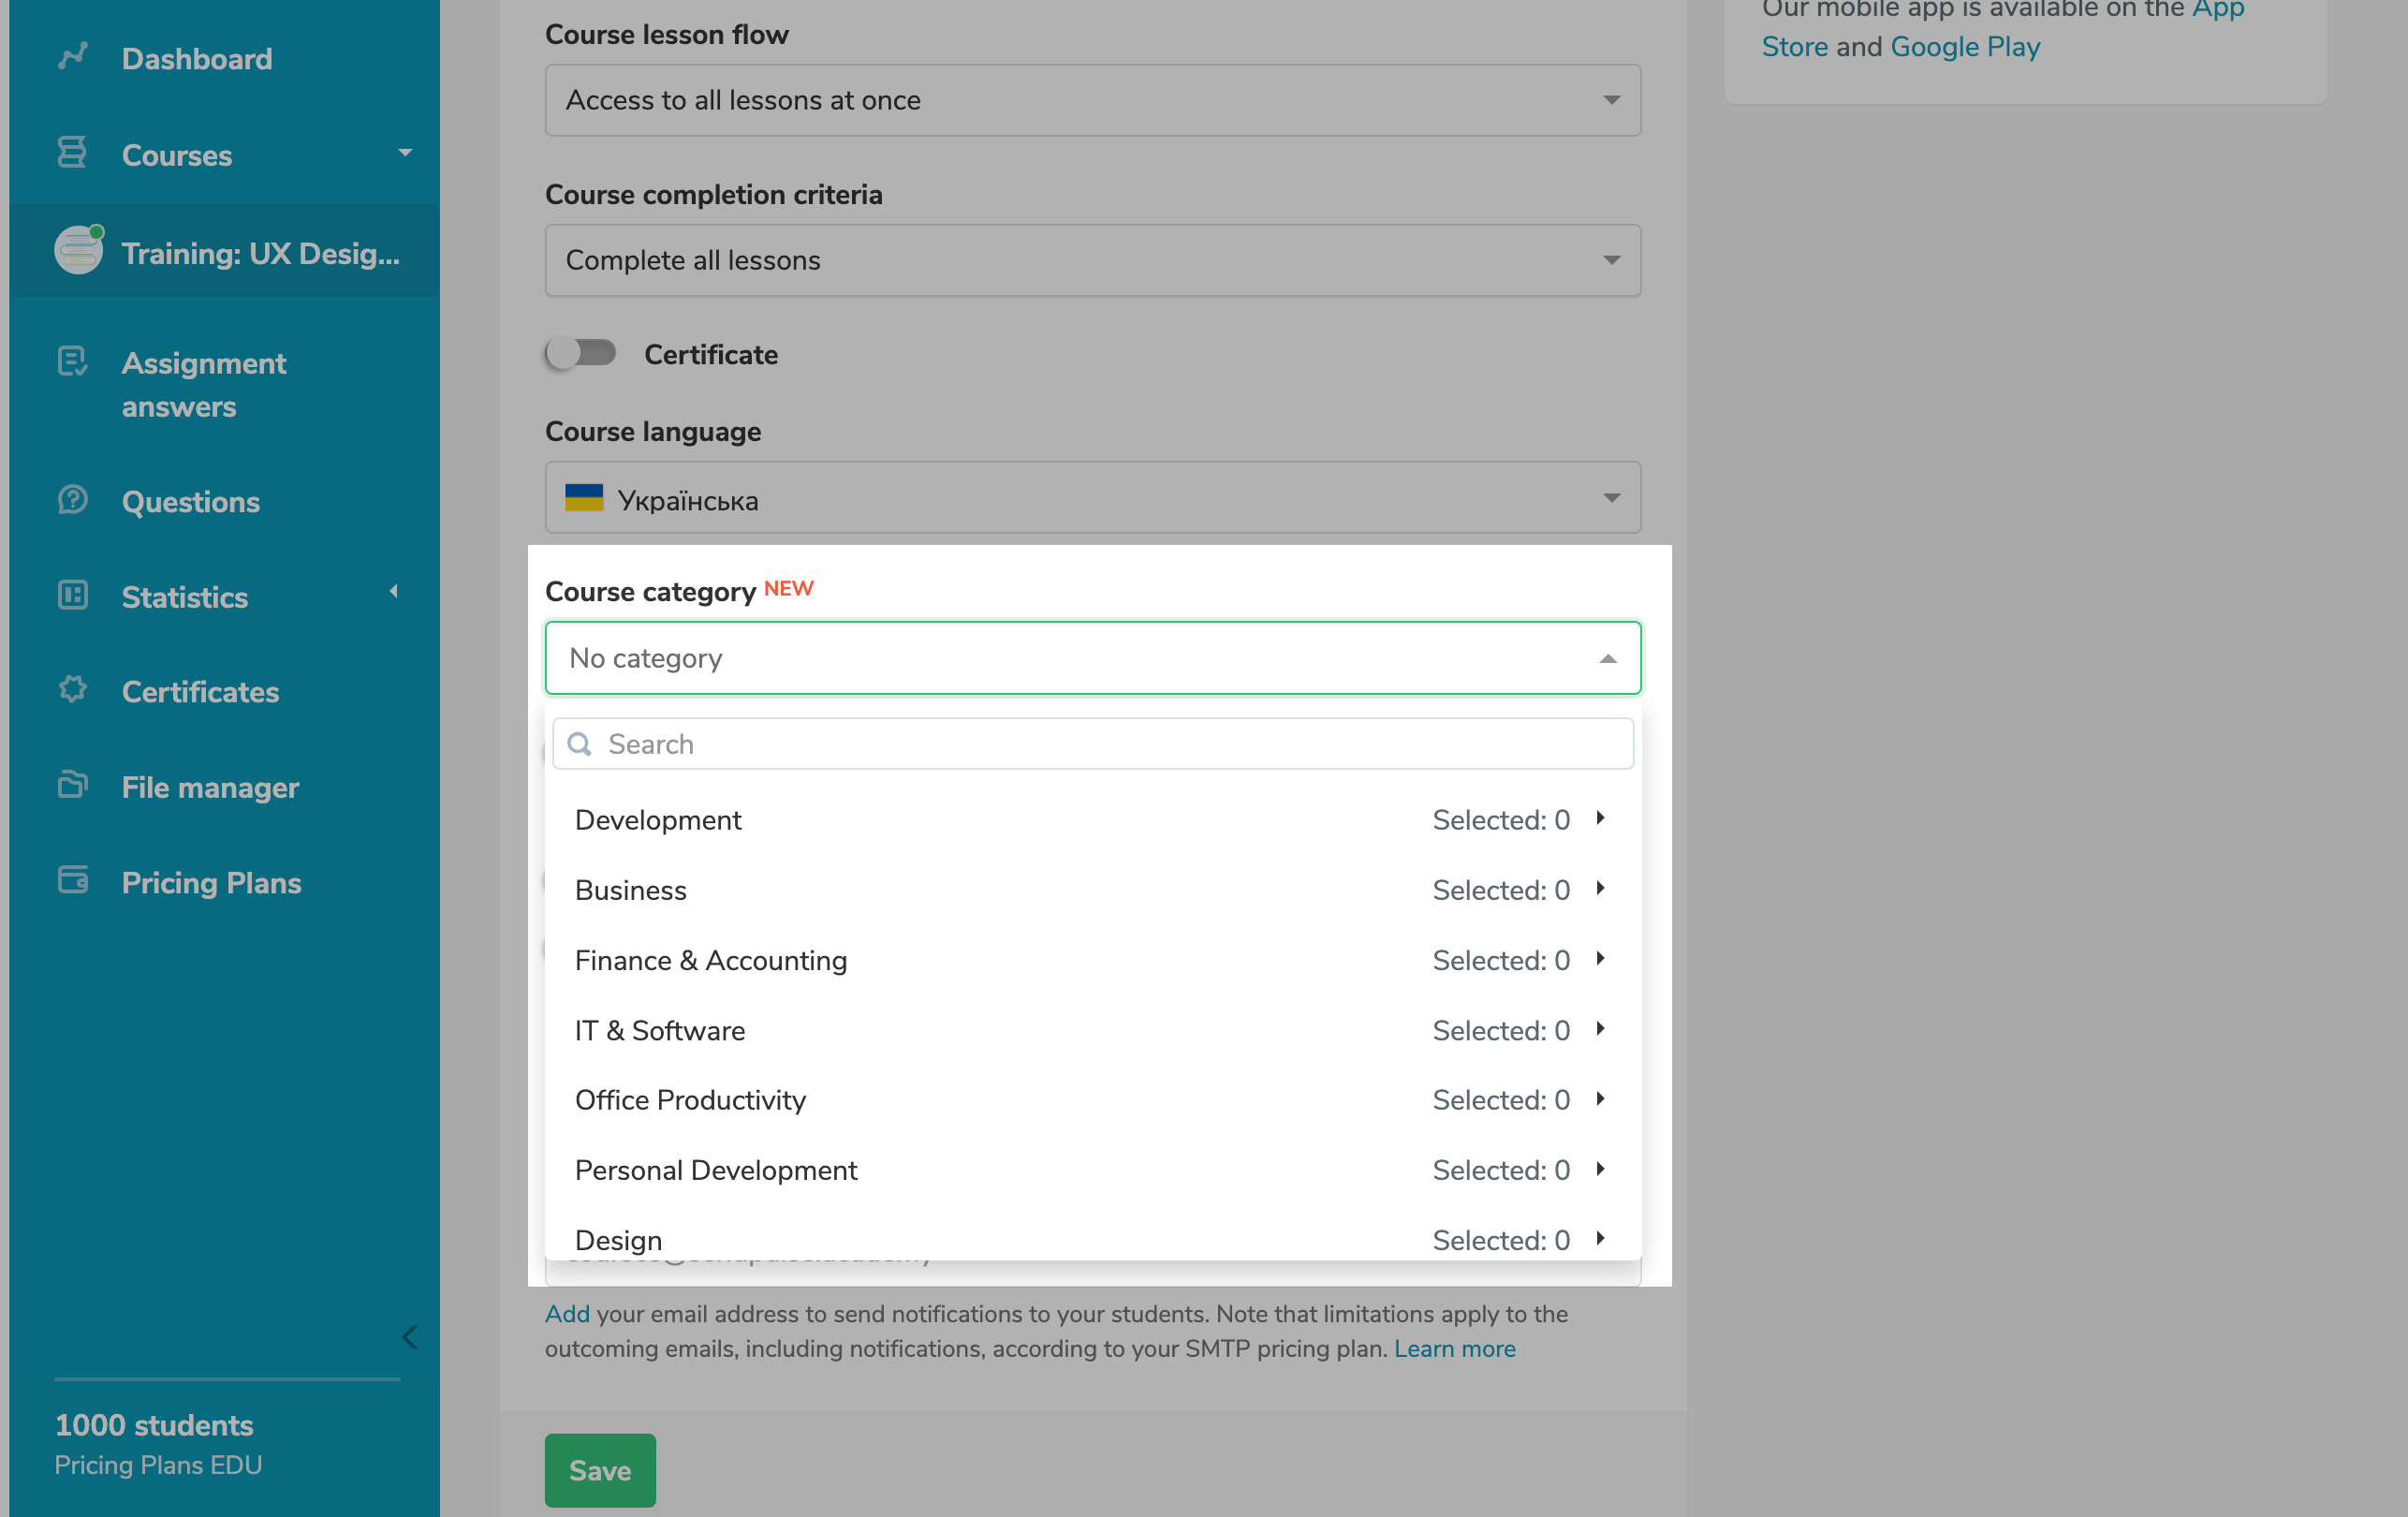Select the IT & Software category

point(660,1030)
